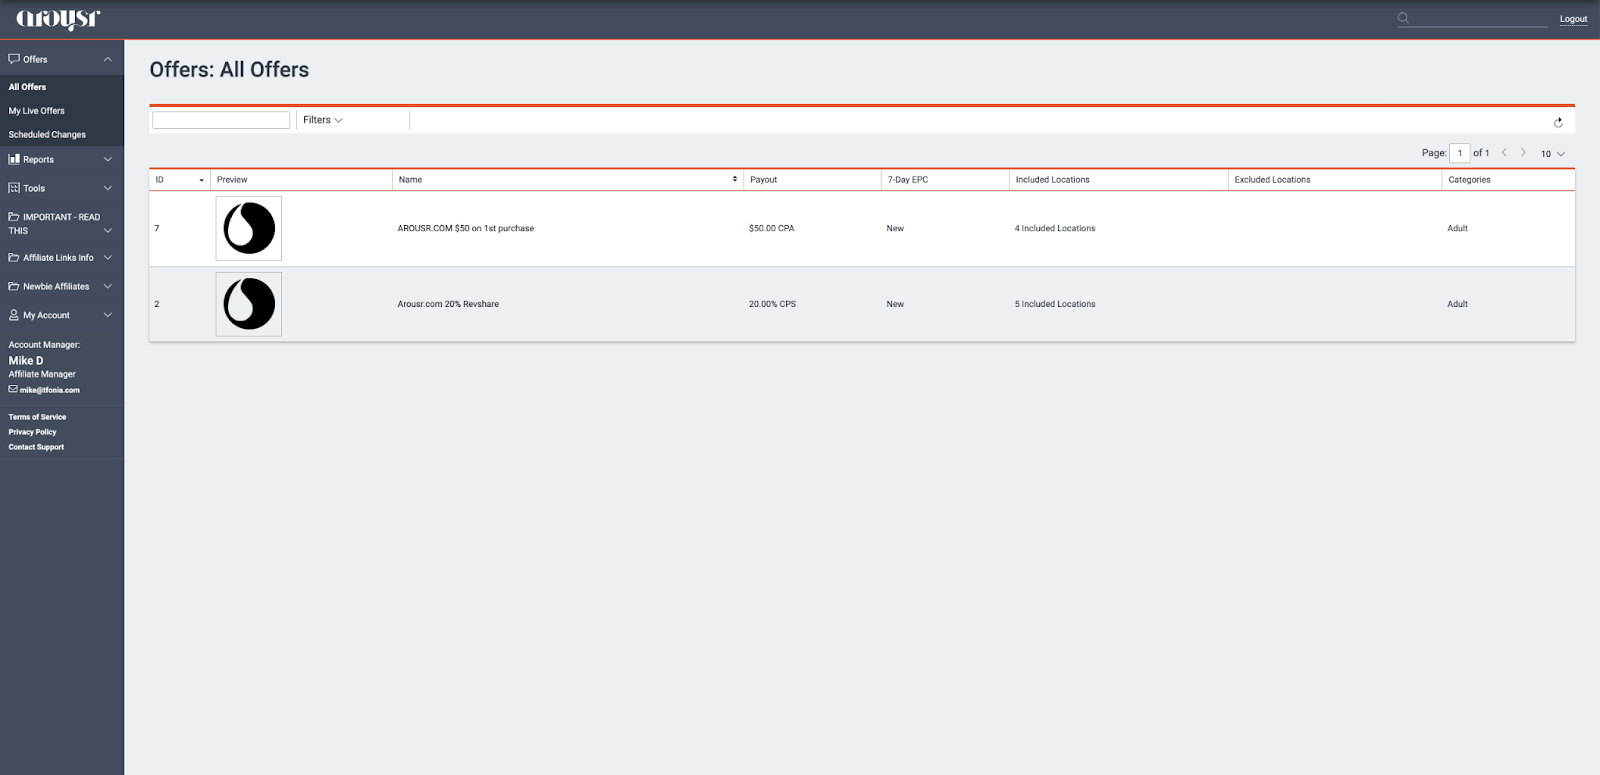Click the Tools icon in sidebar
Viewport: 1600px width, 775px height.
[14, 188]
